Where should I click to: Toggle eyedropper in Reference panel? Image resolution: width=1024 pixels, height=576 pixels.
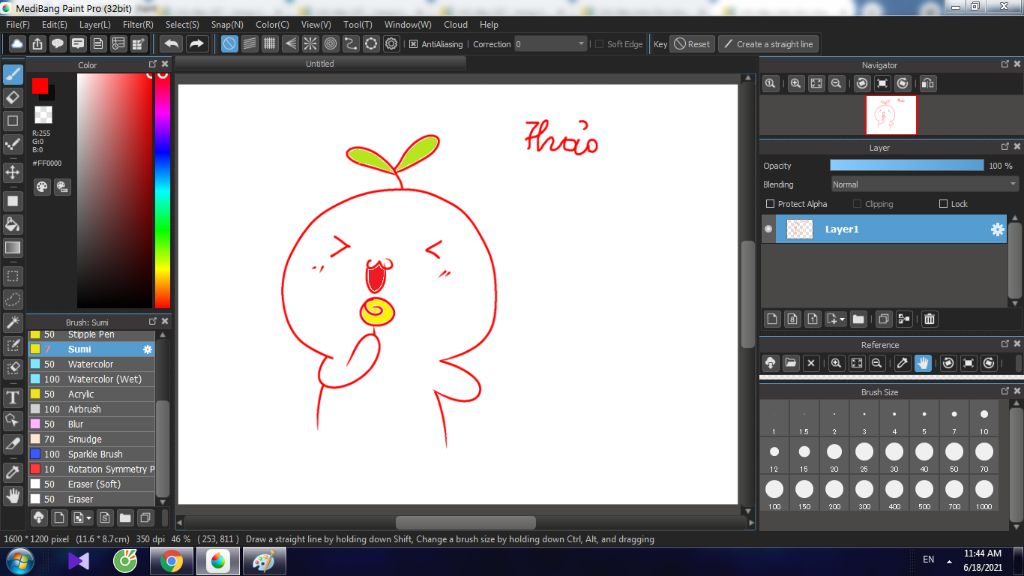(x=902, y=363)
